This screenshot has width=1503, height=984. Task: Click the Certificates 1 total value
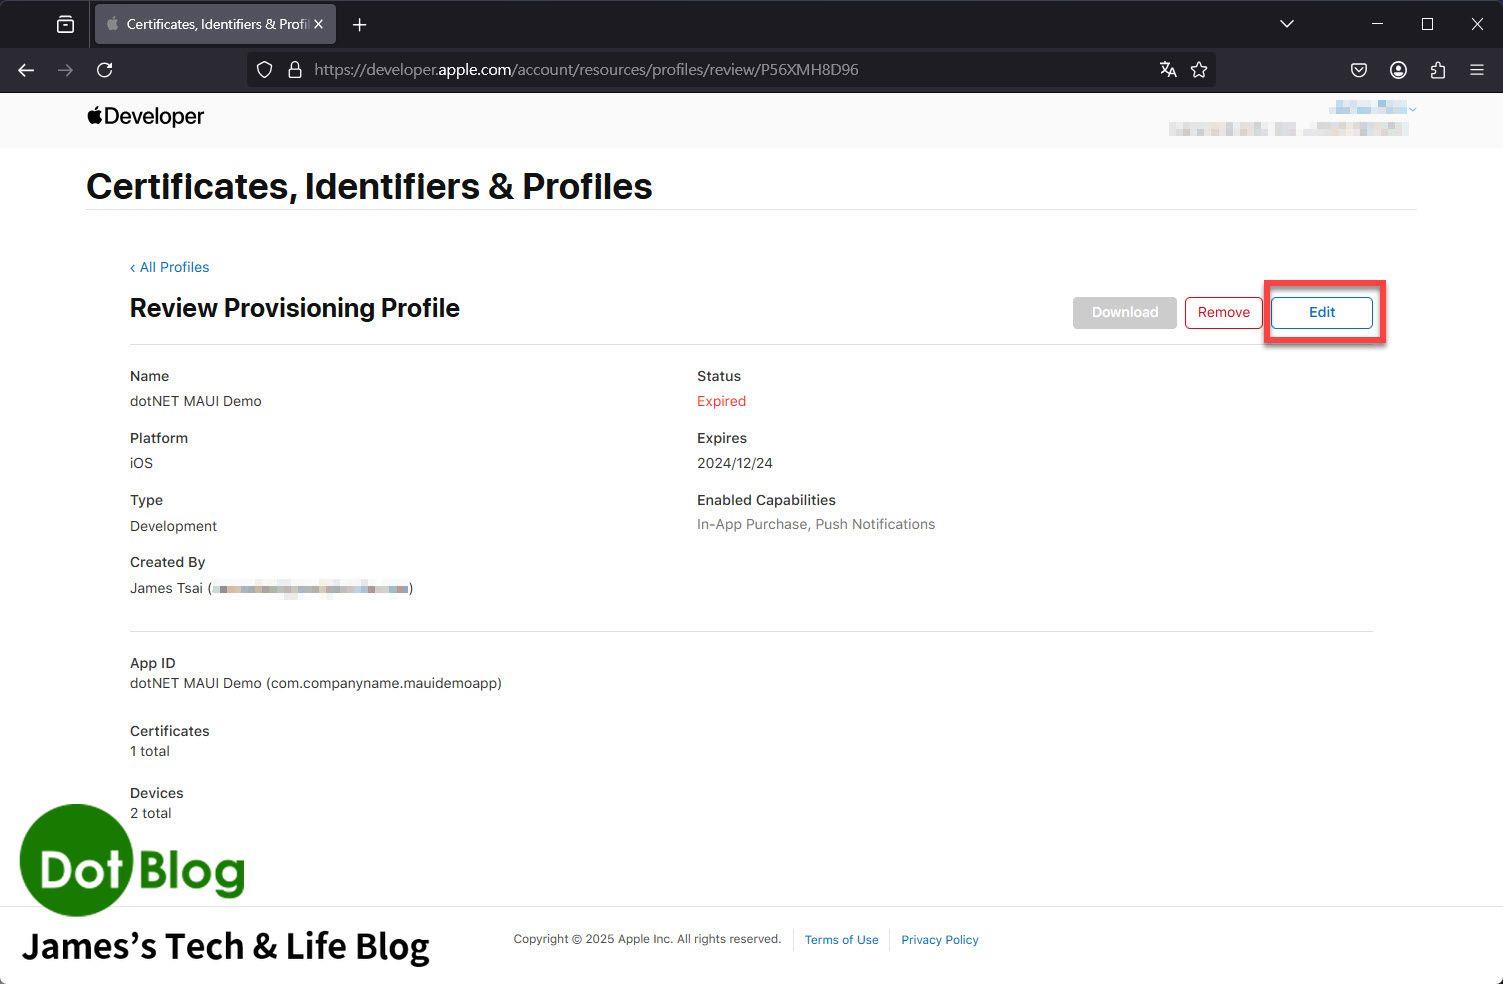pos(150,751)
